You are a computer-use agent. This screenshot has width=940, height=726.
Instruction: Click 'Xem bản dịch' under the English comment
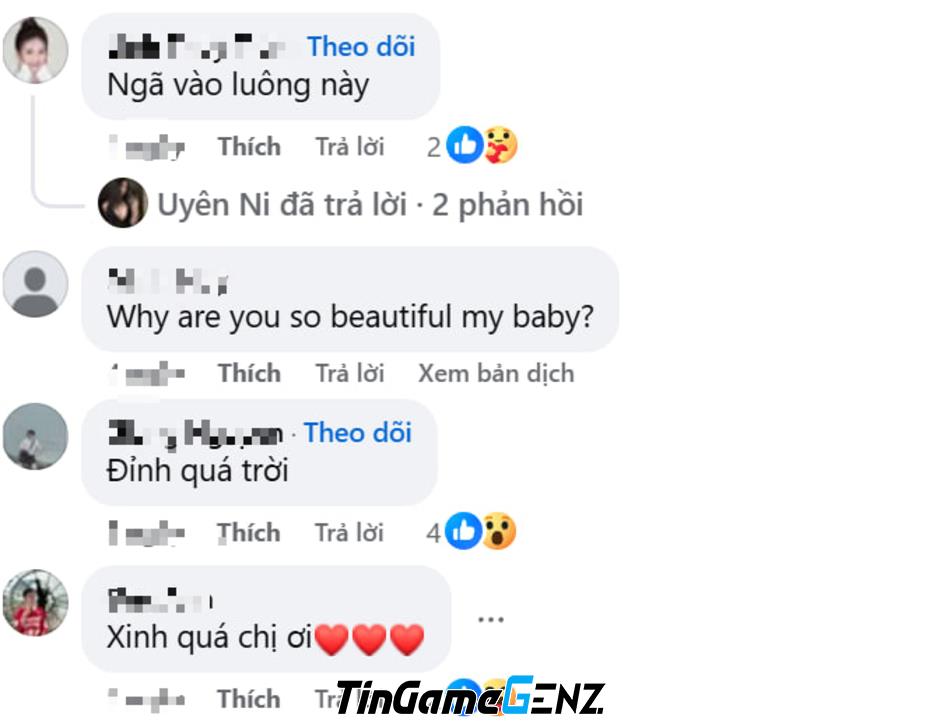(x=496, y=373)
